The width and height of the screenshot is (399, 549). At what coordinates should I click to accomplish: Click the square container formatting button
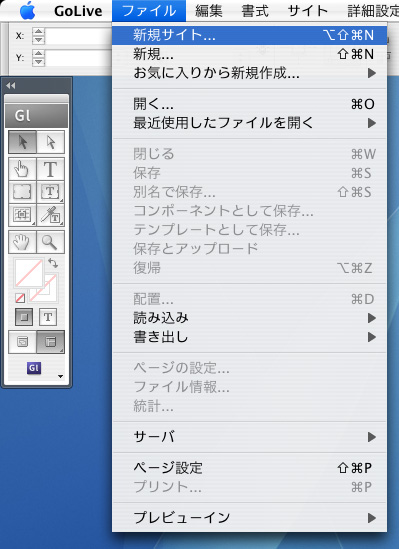click(x=24, y=317)
